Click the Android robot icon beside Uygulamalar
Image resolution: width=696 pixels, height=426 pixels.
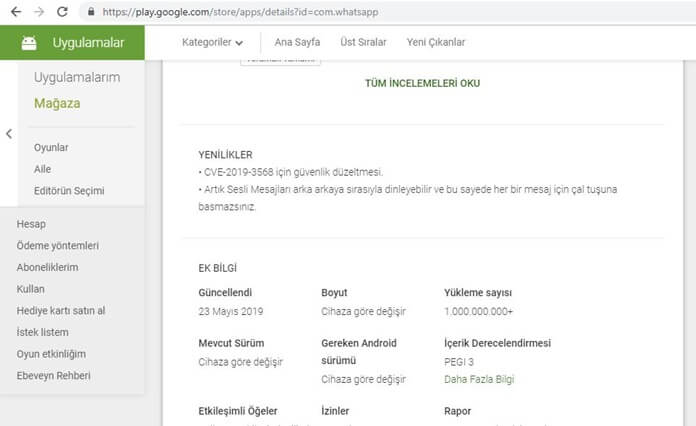click(x=29, y=43)
